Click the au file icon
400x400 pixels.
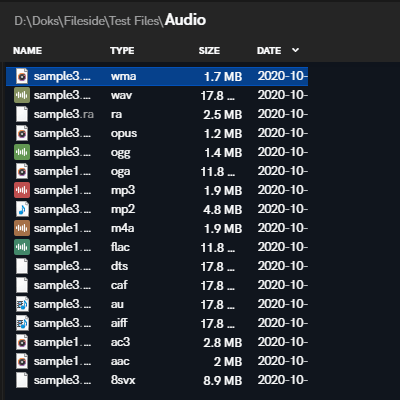coord(22,304)
